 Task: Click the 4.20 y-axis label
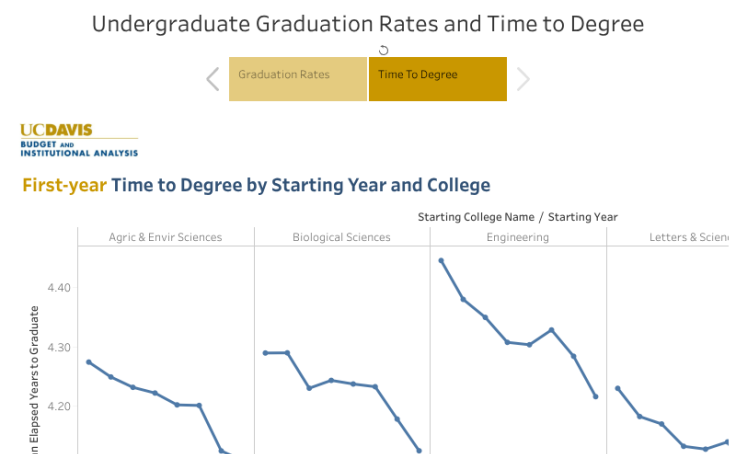pos(59,407)
